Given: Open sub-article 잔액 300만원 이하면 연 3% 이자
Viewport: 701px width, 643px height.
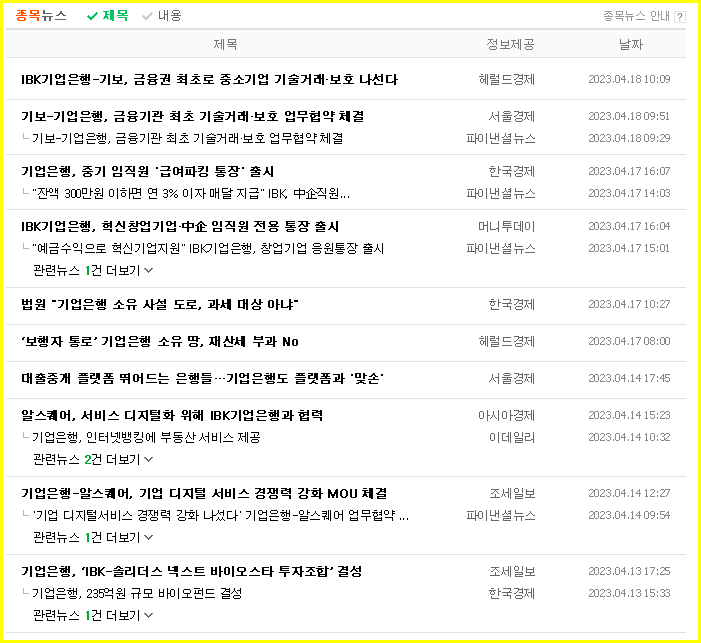Looking at the screenshot, I should [x=191, y=194].
